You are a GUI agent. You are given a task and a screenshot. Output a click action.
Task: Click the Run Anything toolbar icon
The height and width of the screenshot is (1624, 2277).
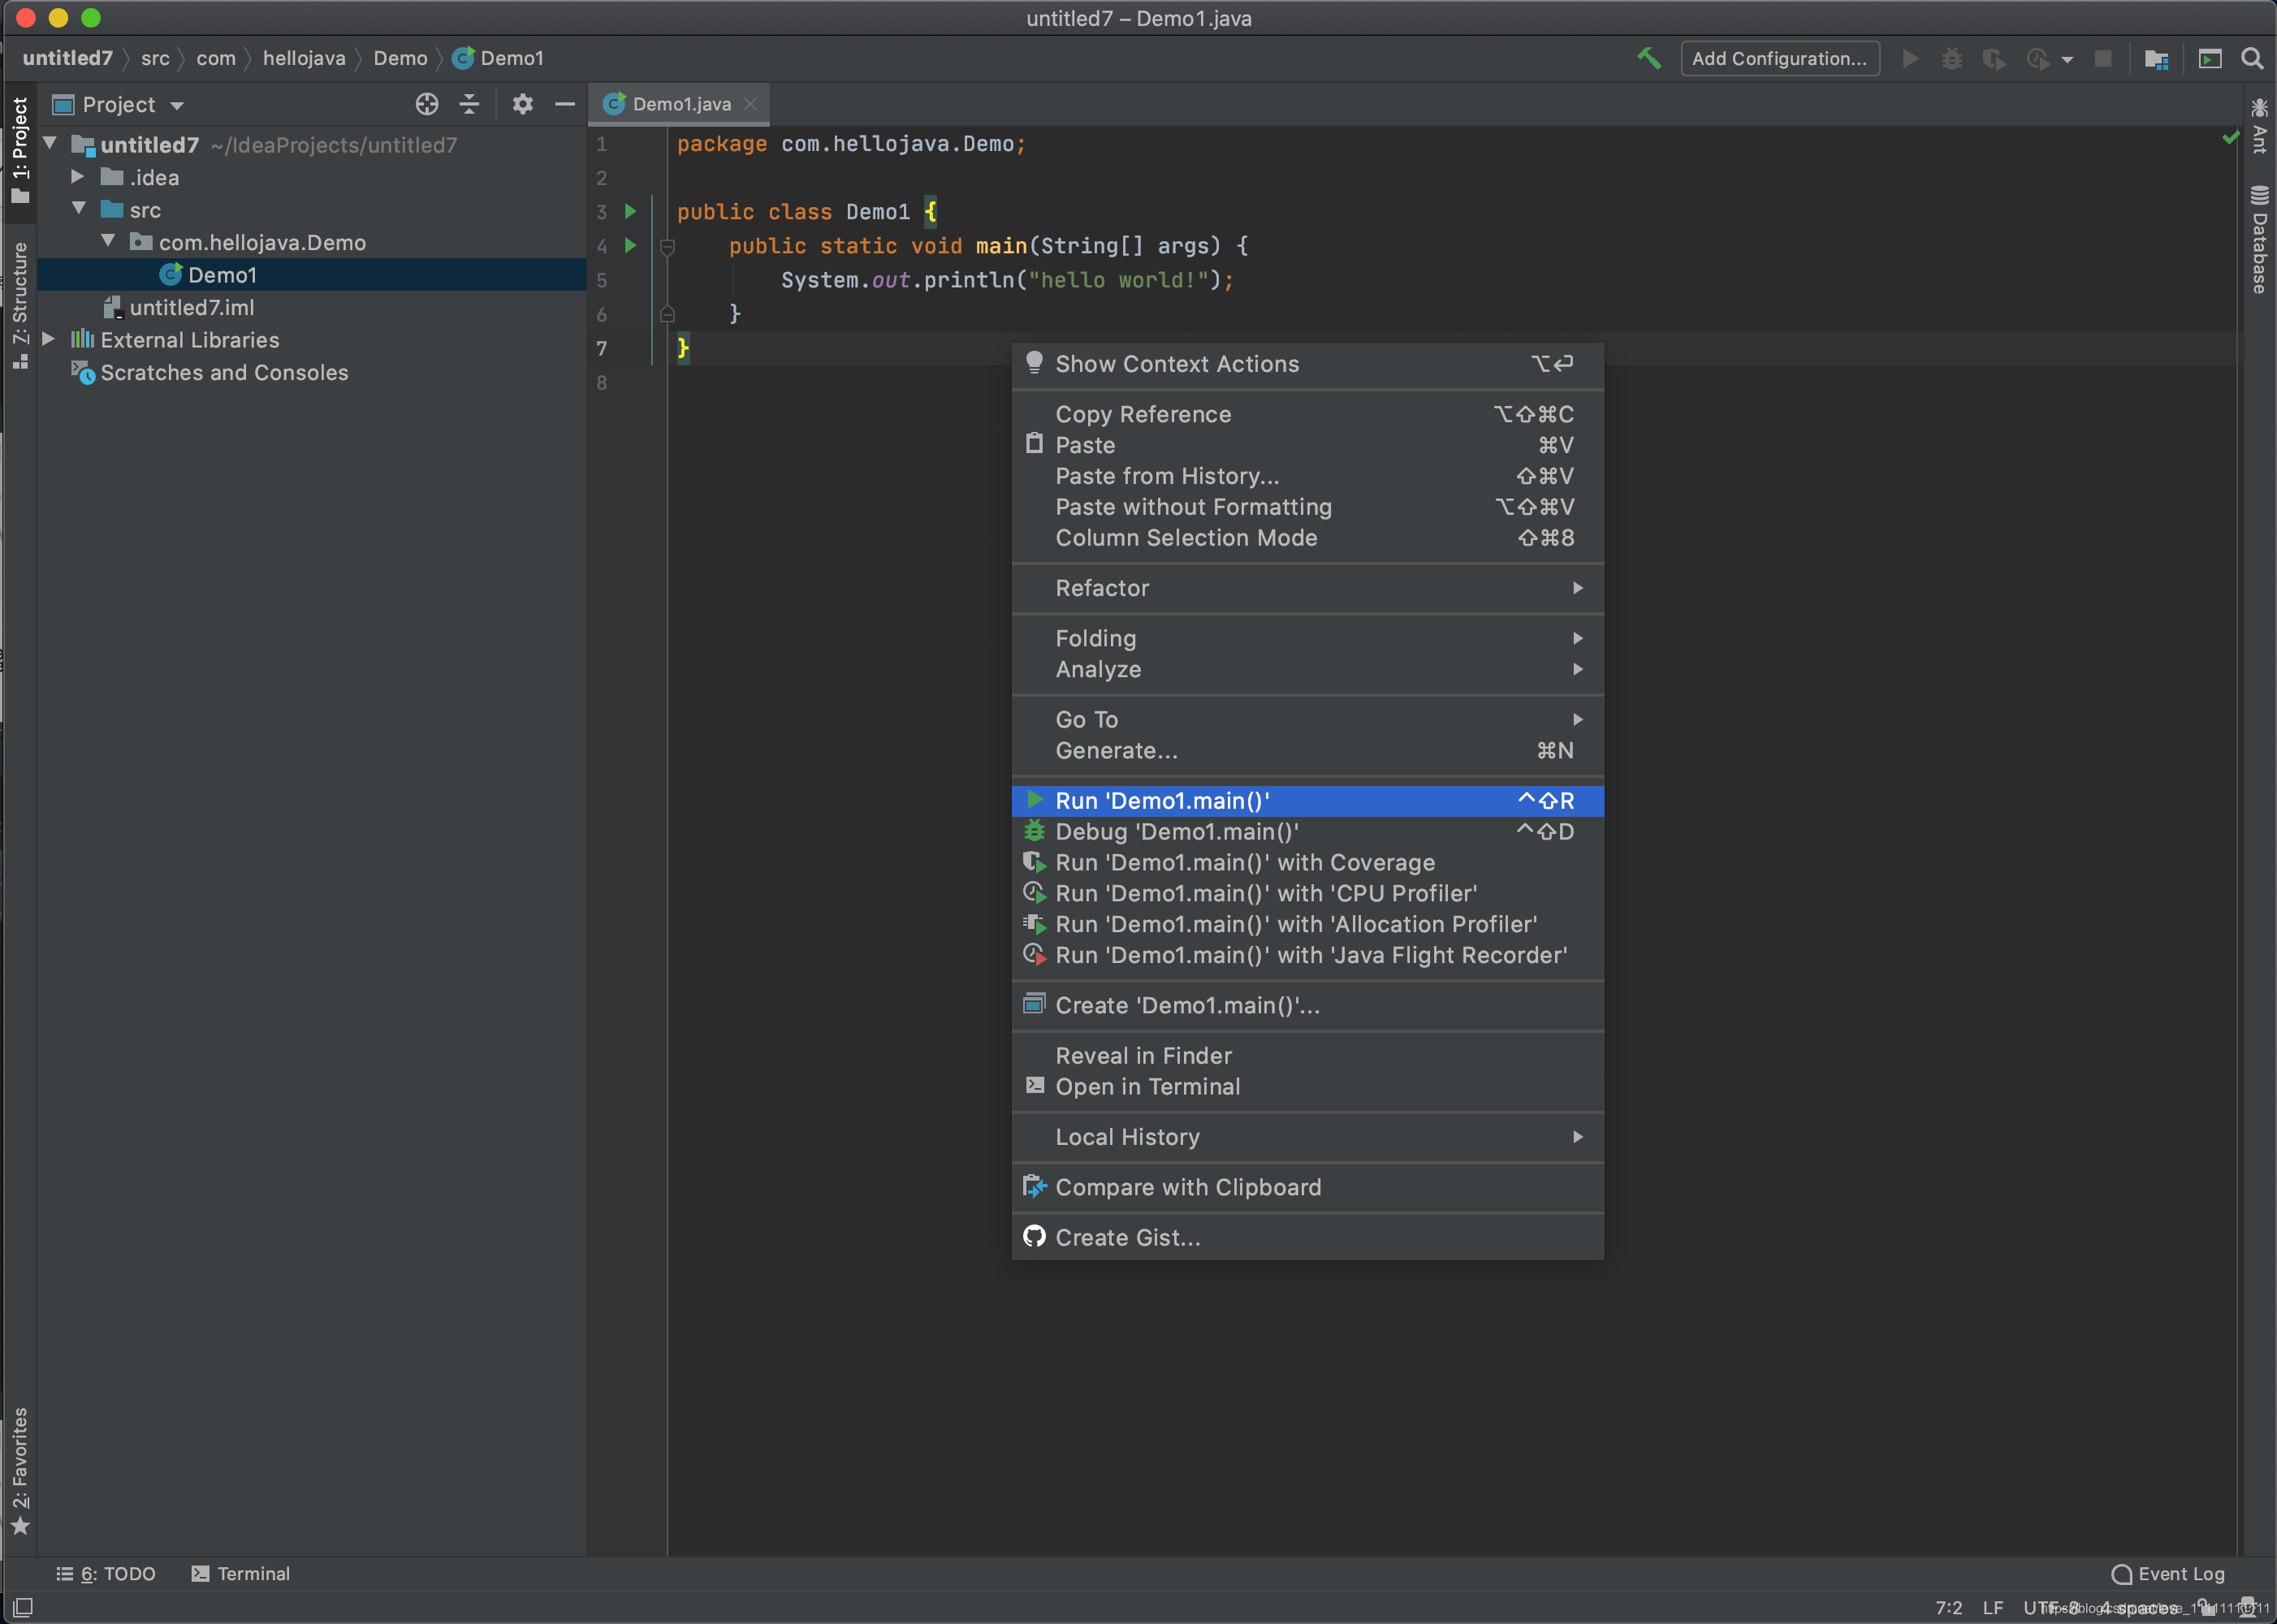click(x=2210, y=59)
